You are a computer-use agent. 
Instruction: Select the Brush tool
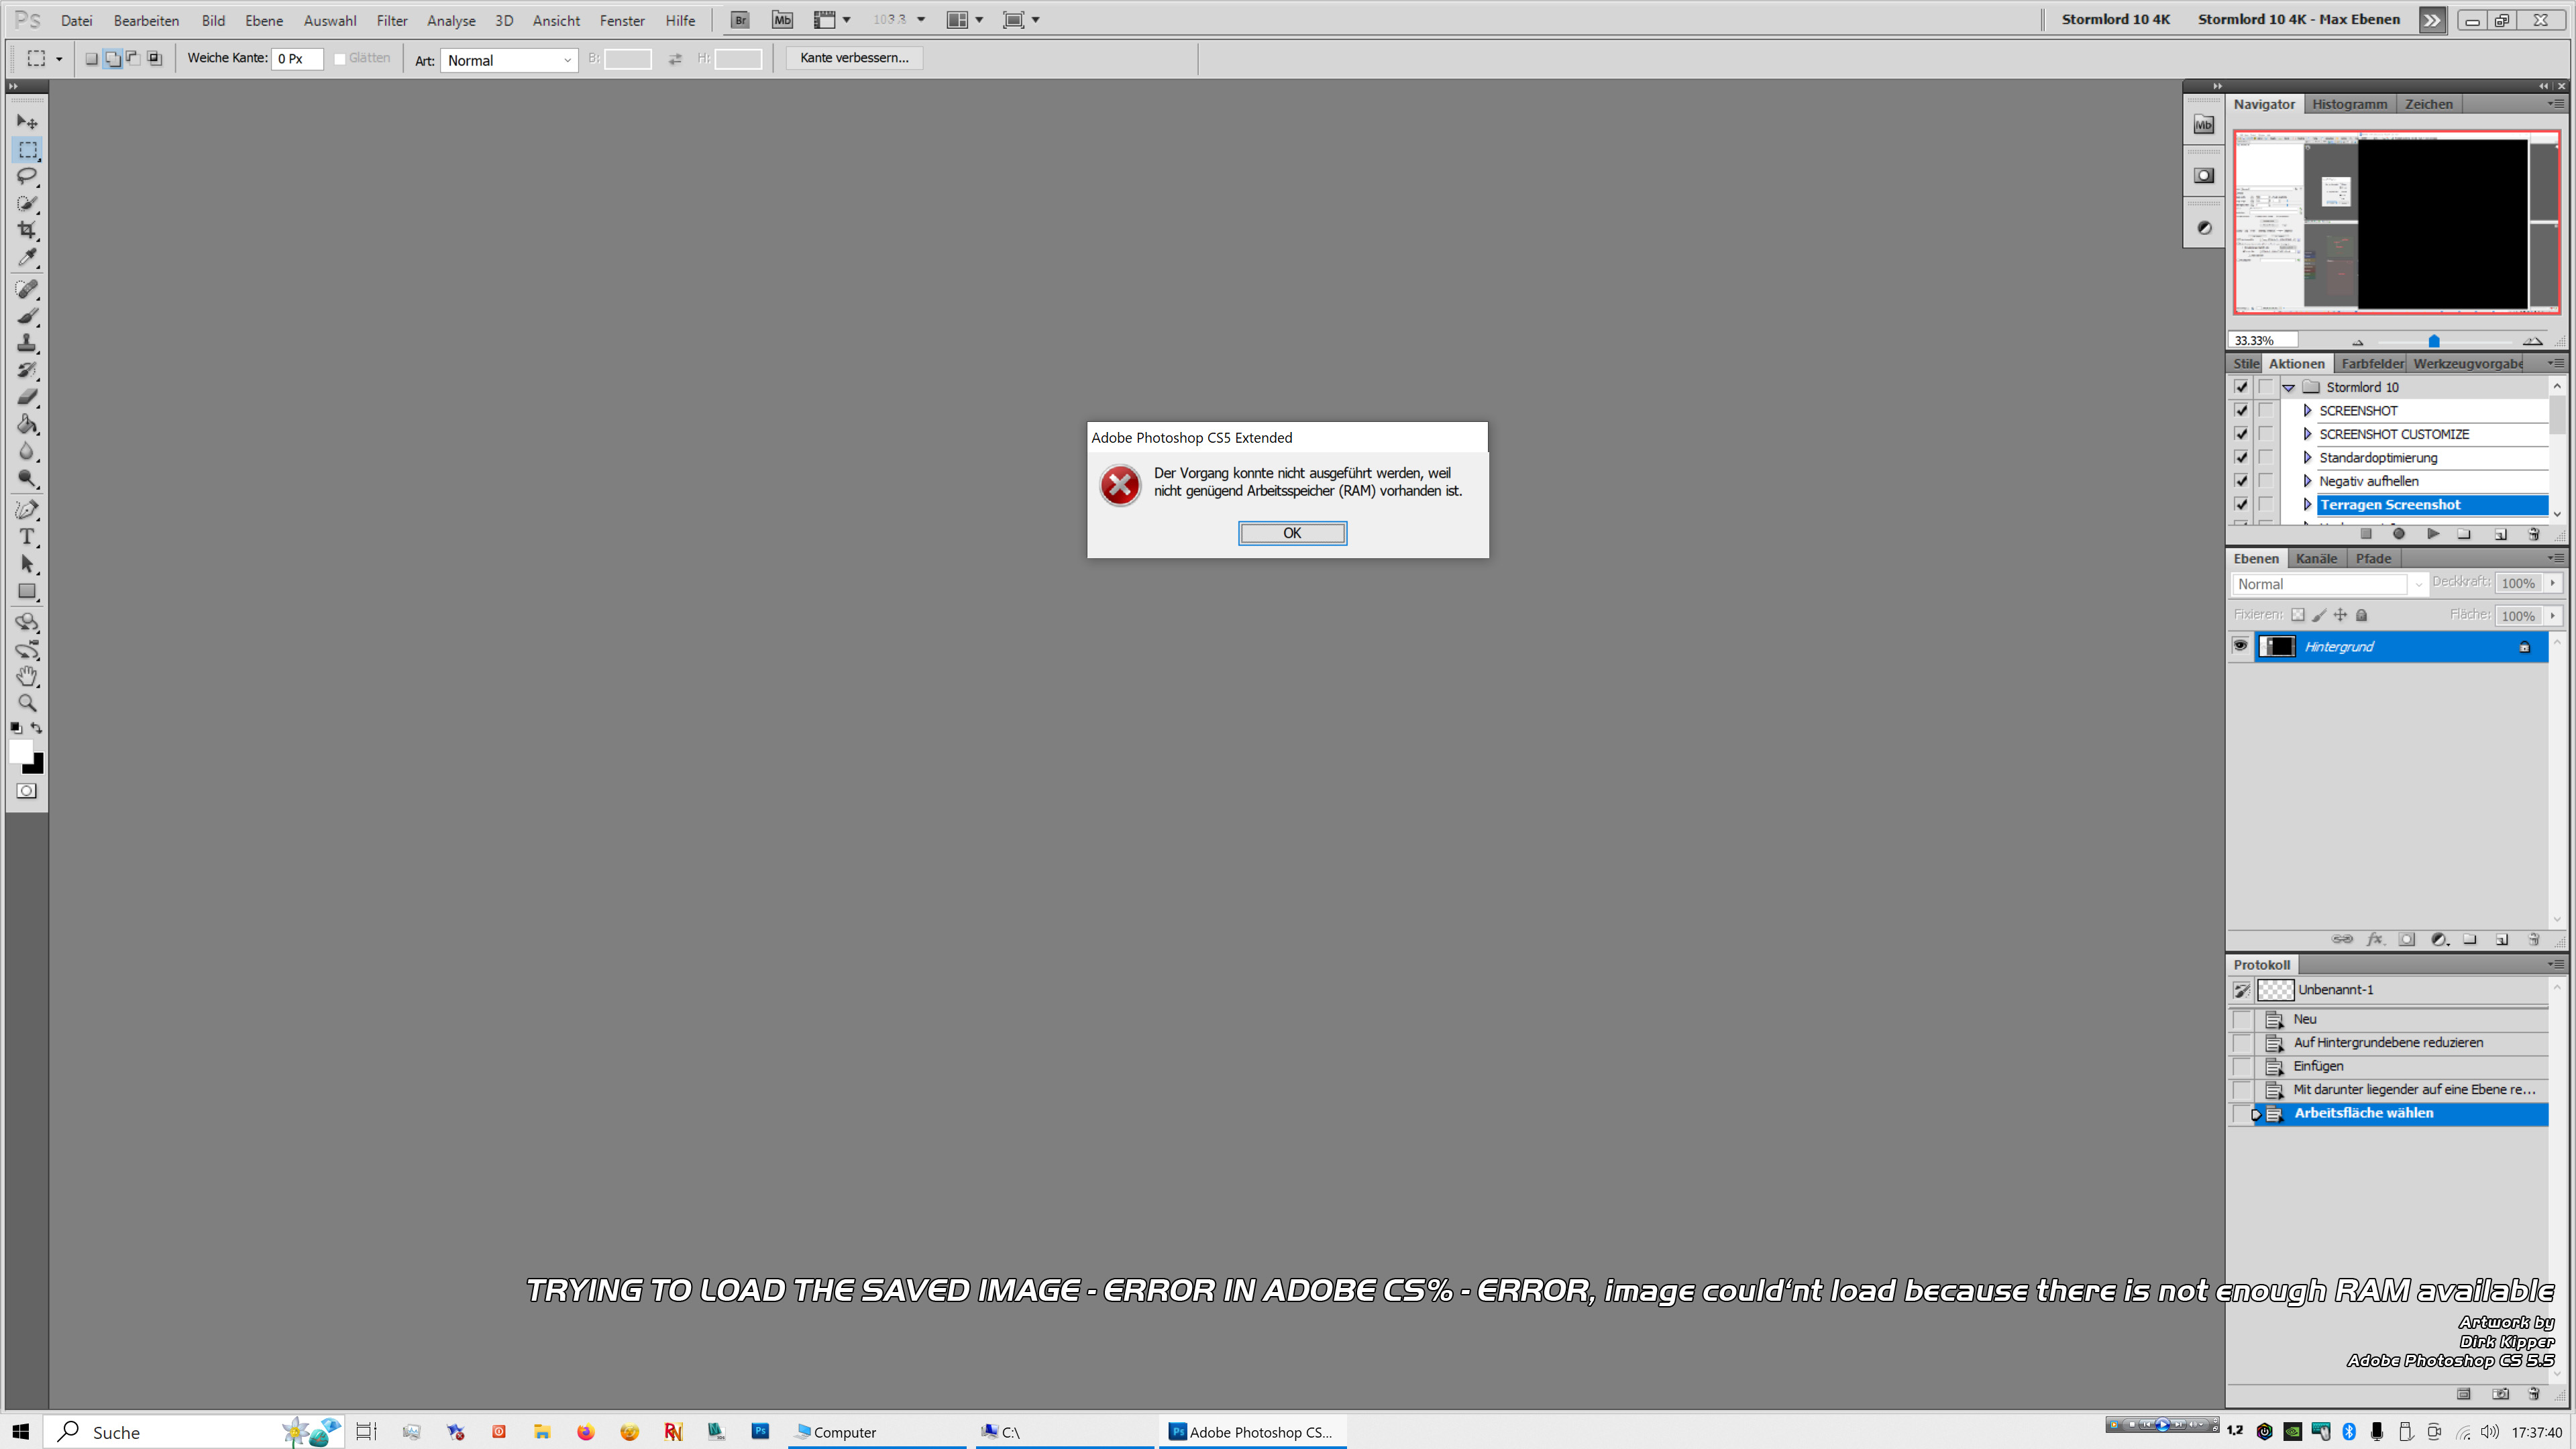pos(25,315)
